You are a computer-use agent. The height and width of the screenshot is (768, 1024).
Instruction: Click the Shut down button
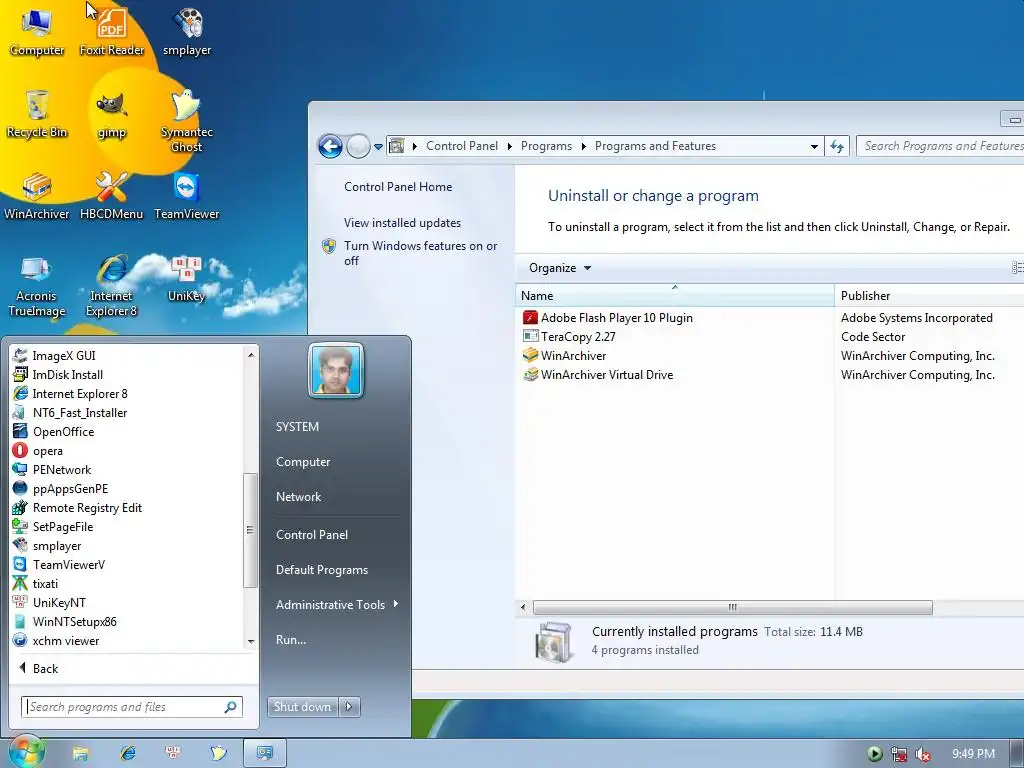click(x=302, y=707)
